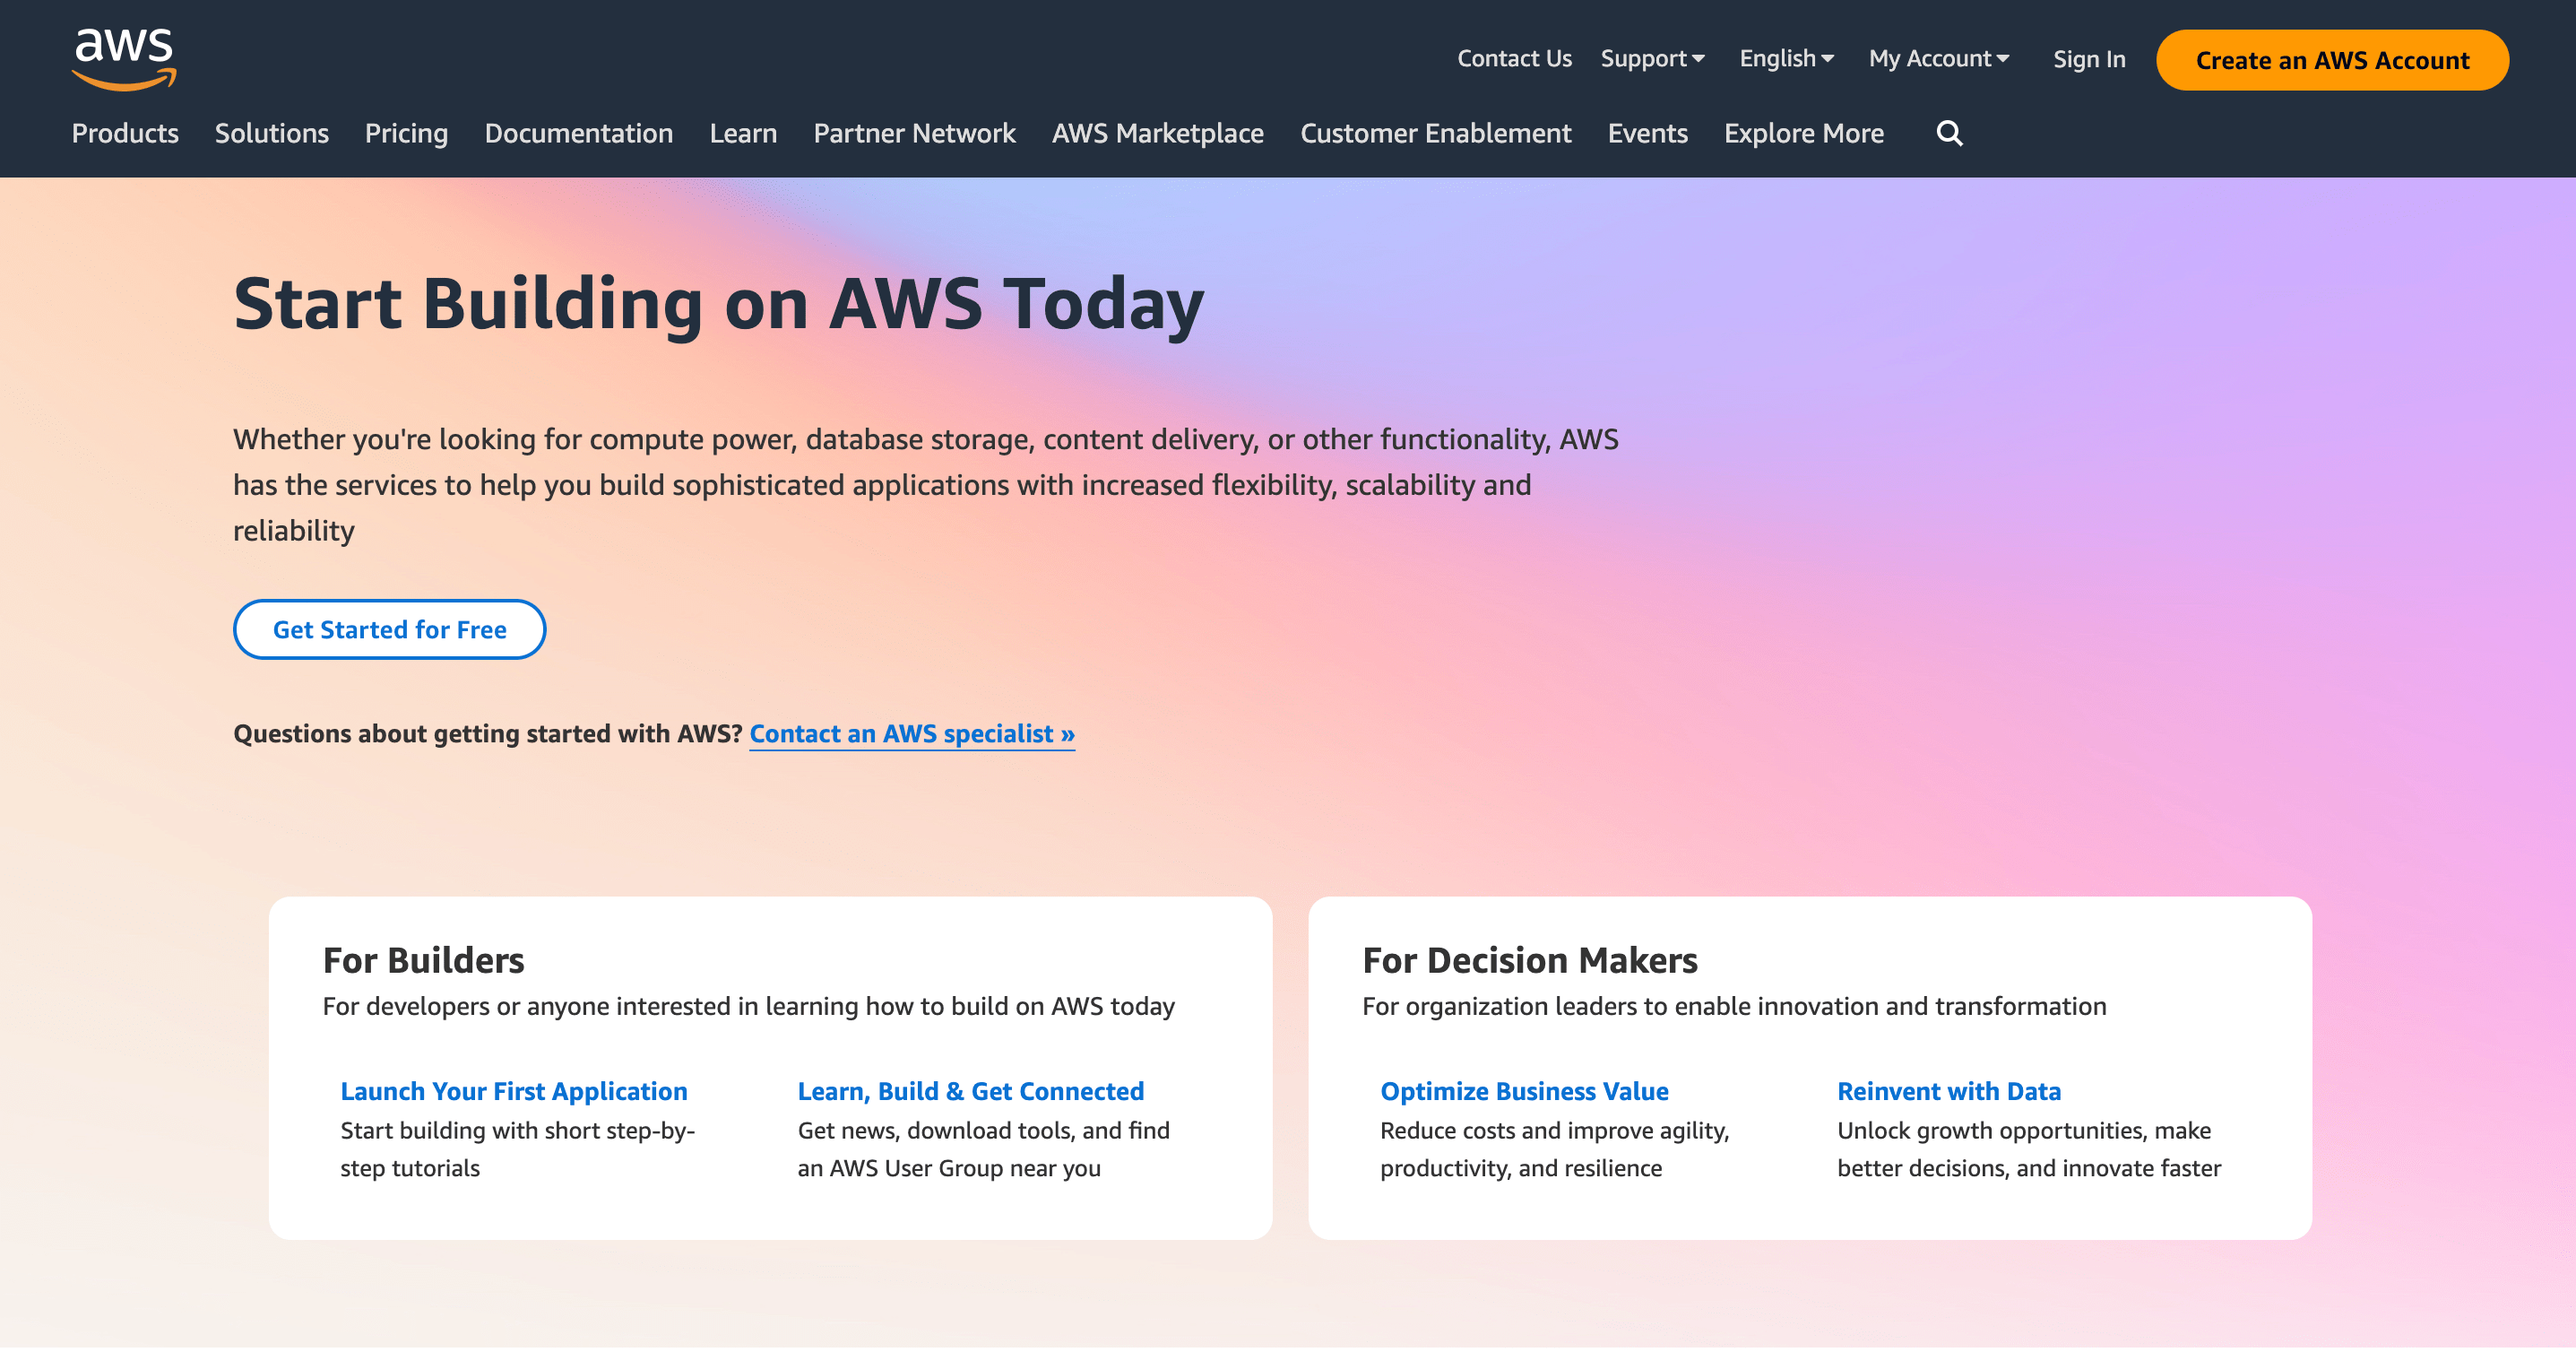This screenshot has width=2576, height=1352.
Task: Open the Solutions menu
Action: 271,133
